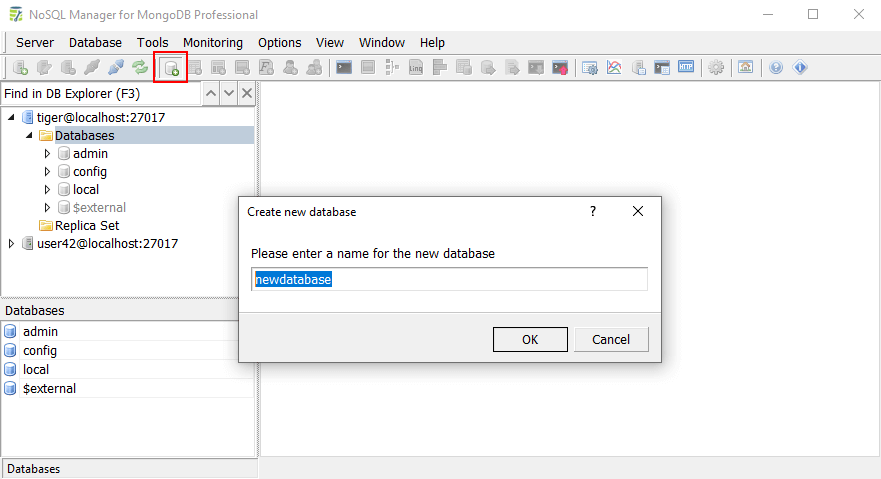
Task: Click the performance chart monitoring icon
Action: tap(614, 68)
